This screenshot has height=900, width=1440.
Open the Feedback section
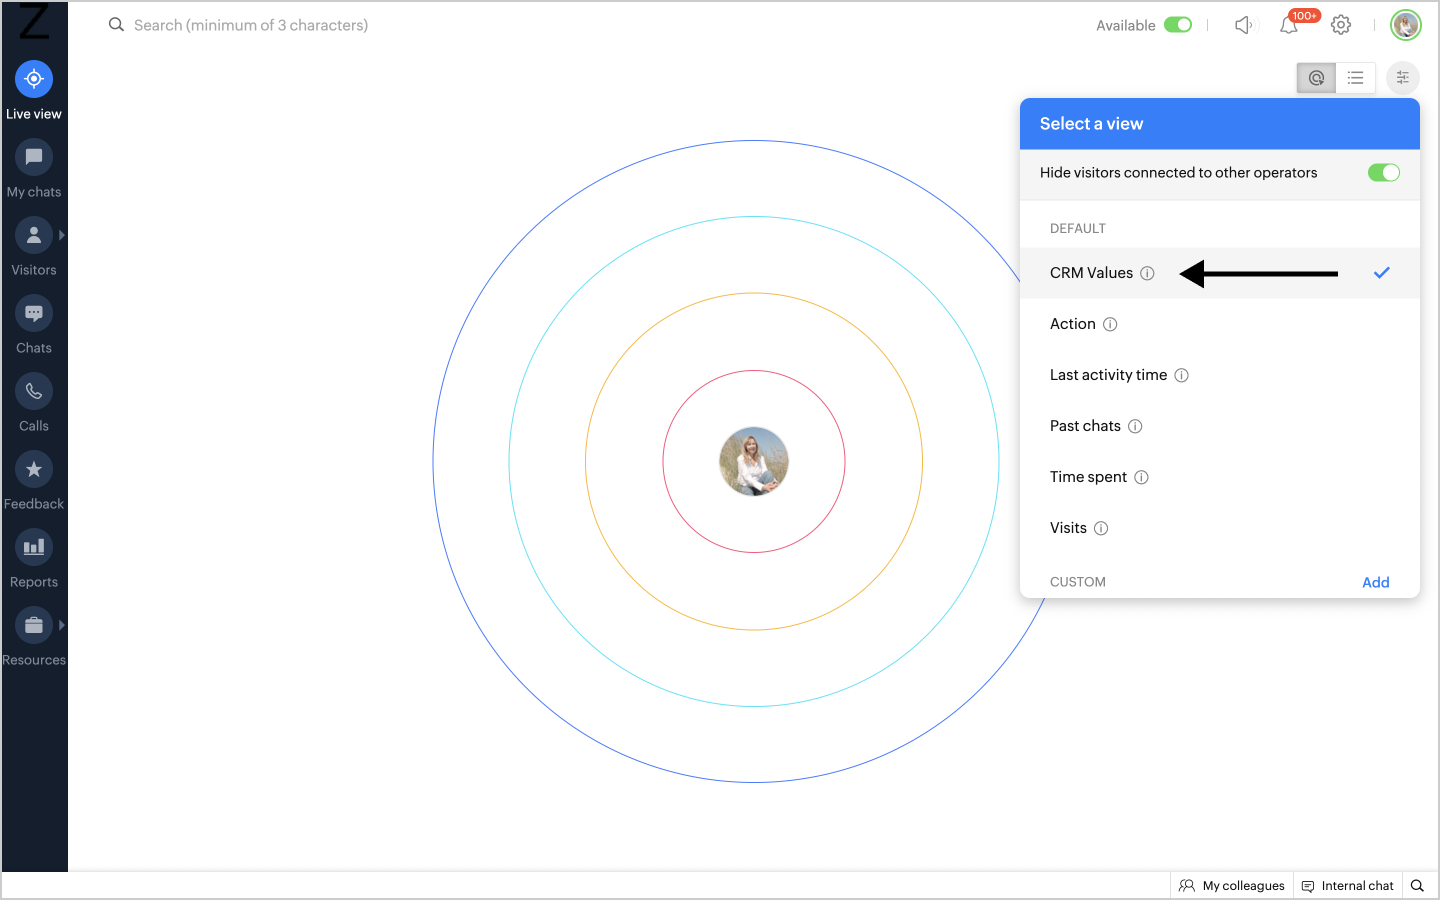click(x=34, y=480)
